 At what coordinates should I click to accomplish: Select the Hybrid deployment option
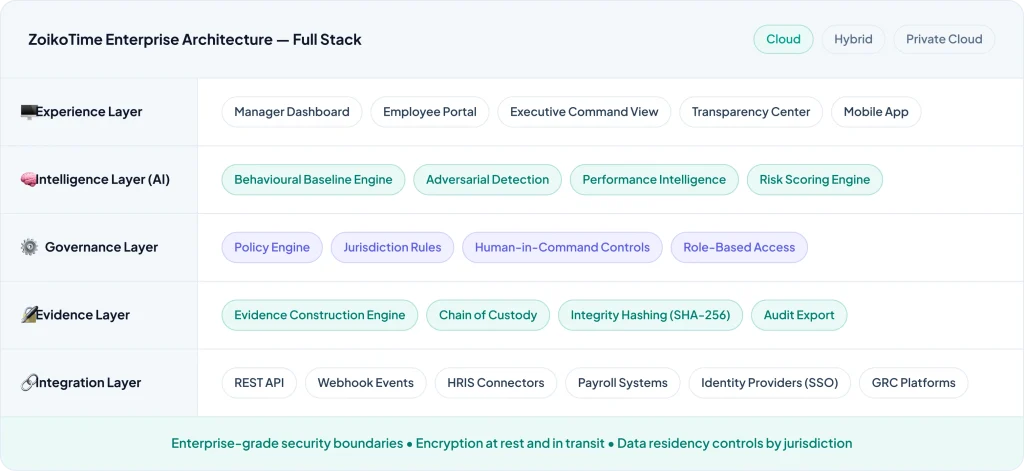(853, 39)
